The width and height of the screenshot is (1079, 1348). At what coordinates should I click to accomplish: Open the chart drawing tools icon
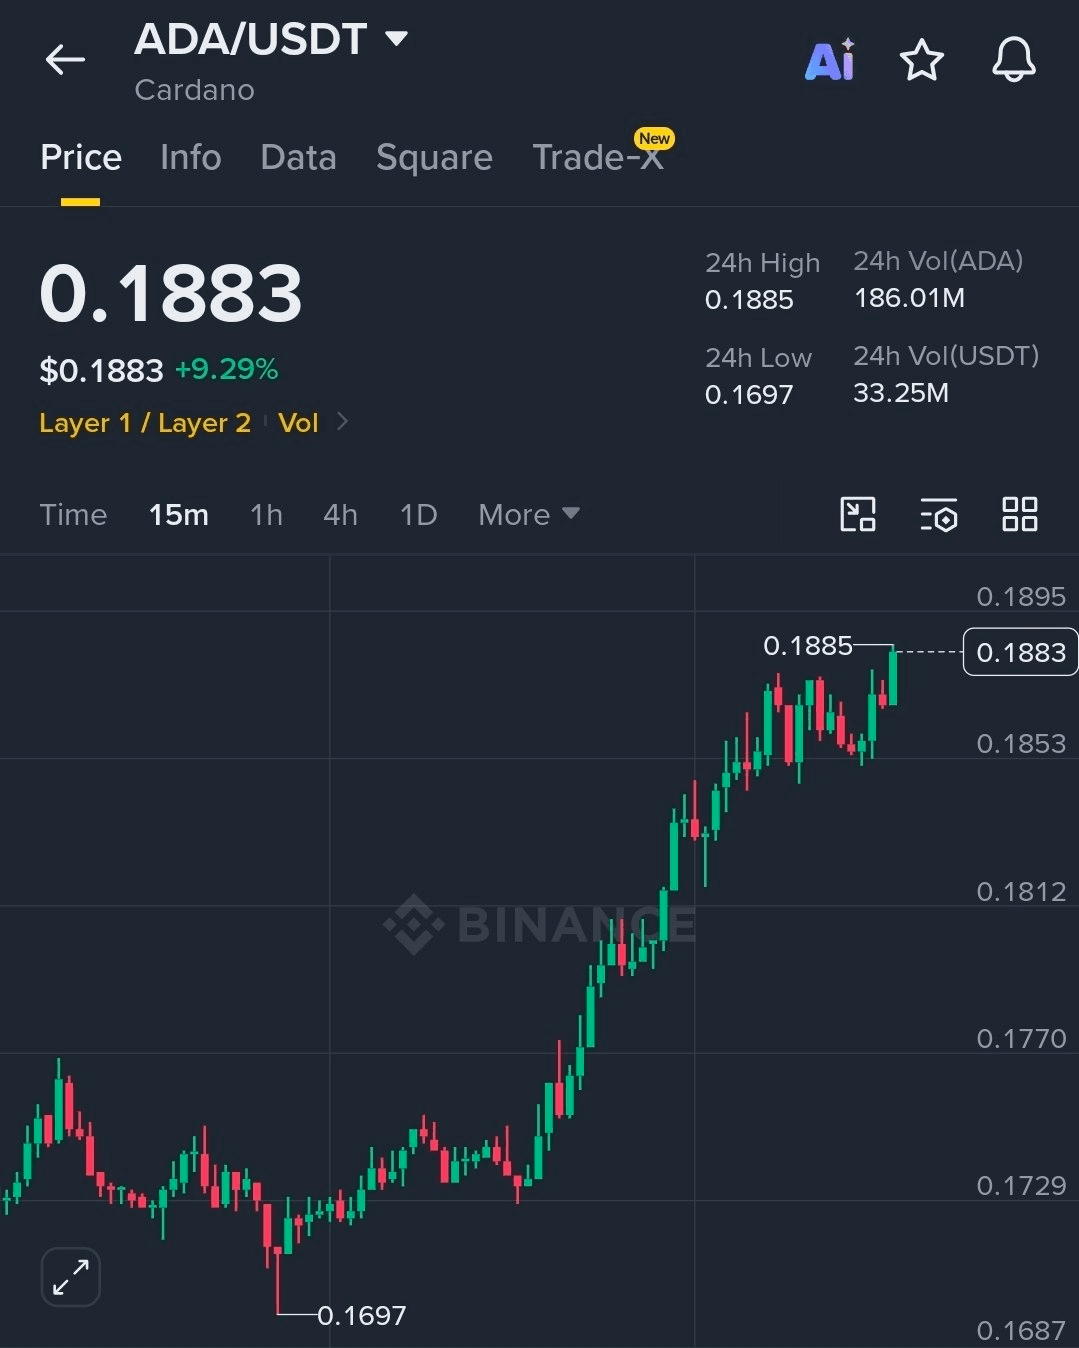point(858,514)
